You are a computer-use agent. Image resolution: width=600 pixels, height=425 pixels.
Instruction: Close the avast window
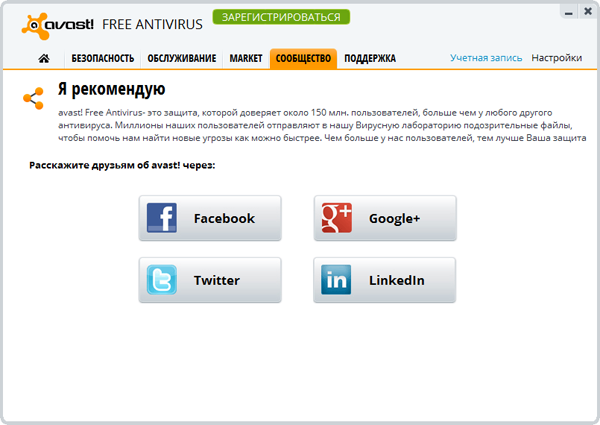(588, 11)
